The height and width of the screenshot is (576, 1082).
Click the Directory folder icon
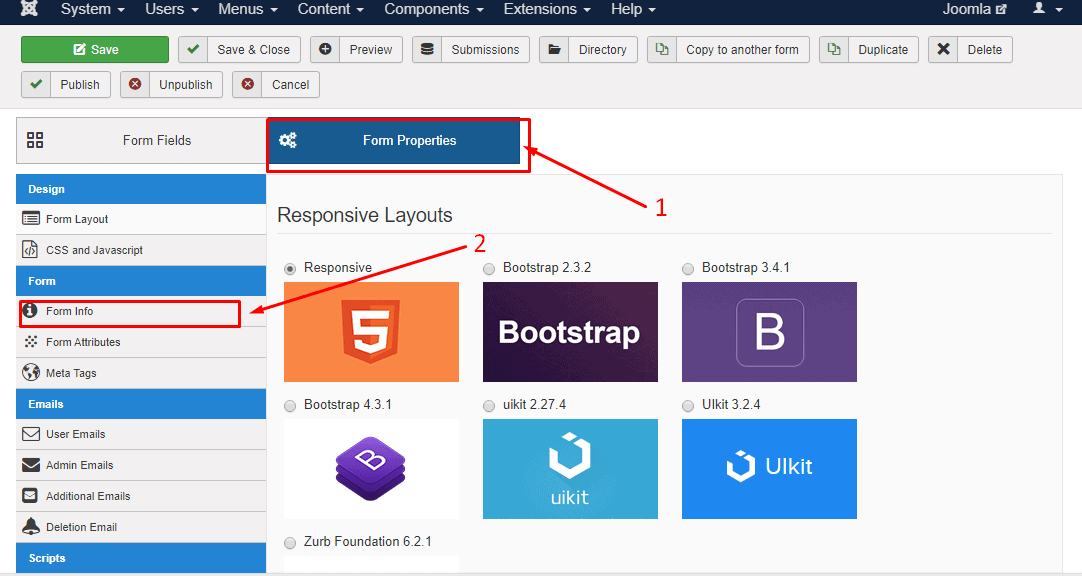(x=554, y=49)
